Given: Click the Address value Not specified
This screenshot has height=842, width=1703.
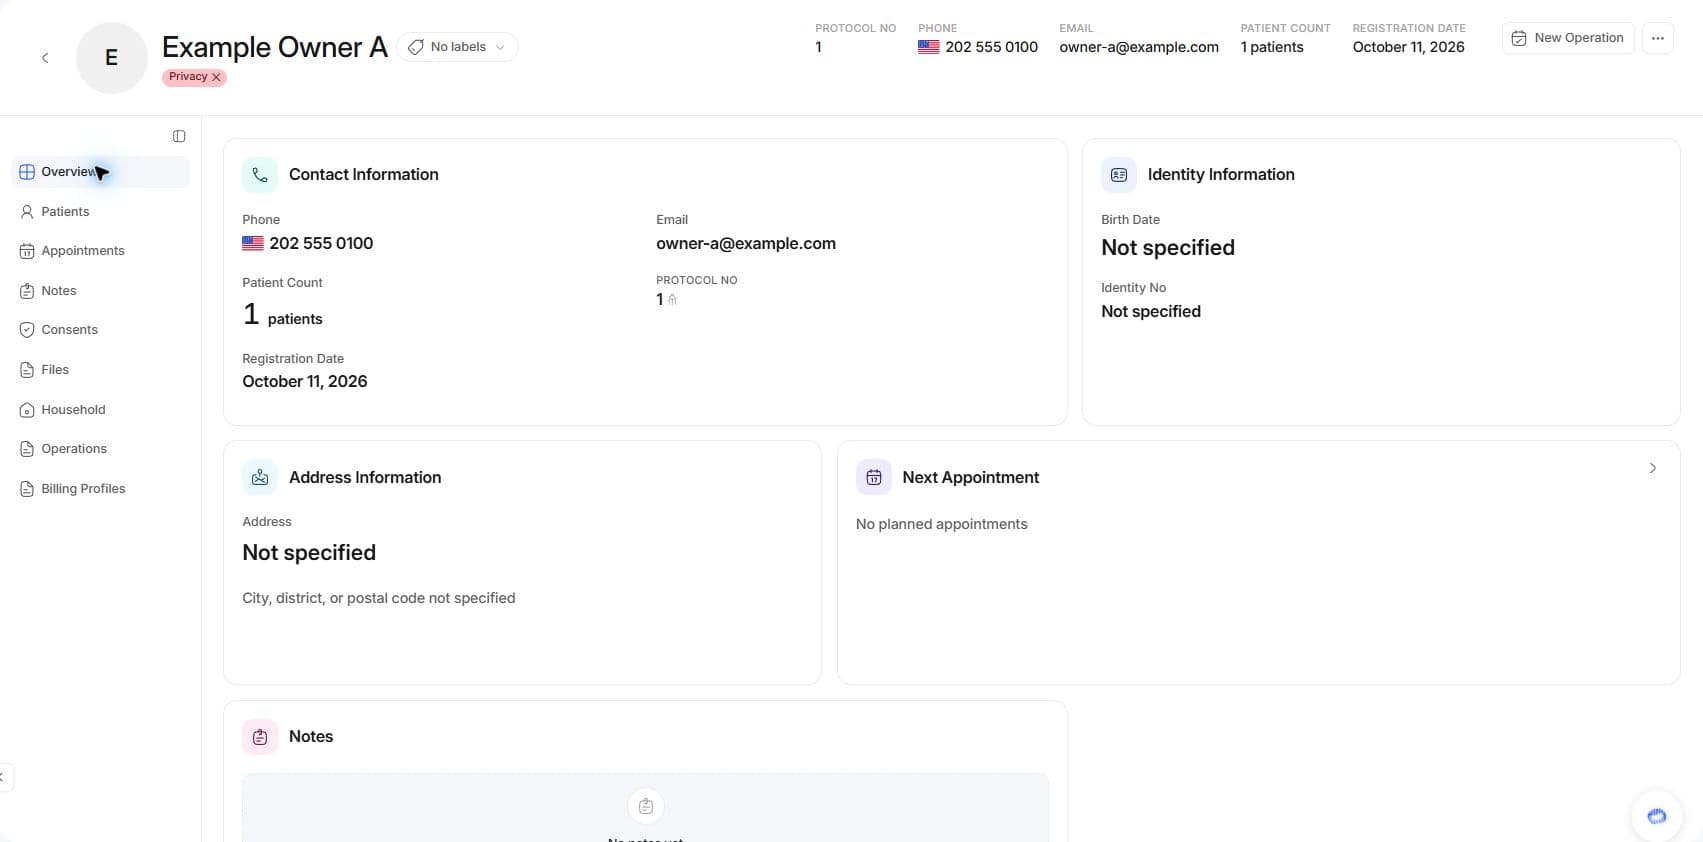Looking at the screenshot, I should [x=309, y=553].
